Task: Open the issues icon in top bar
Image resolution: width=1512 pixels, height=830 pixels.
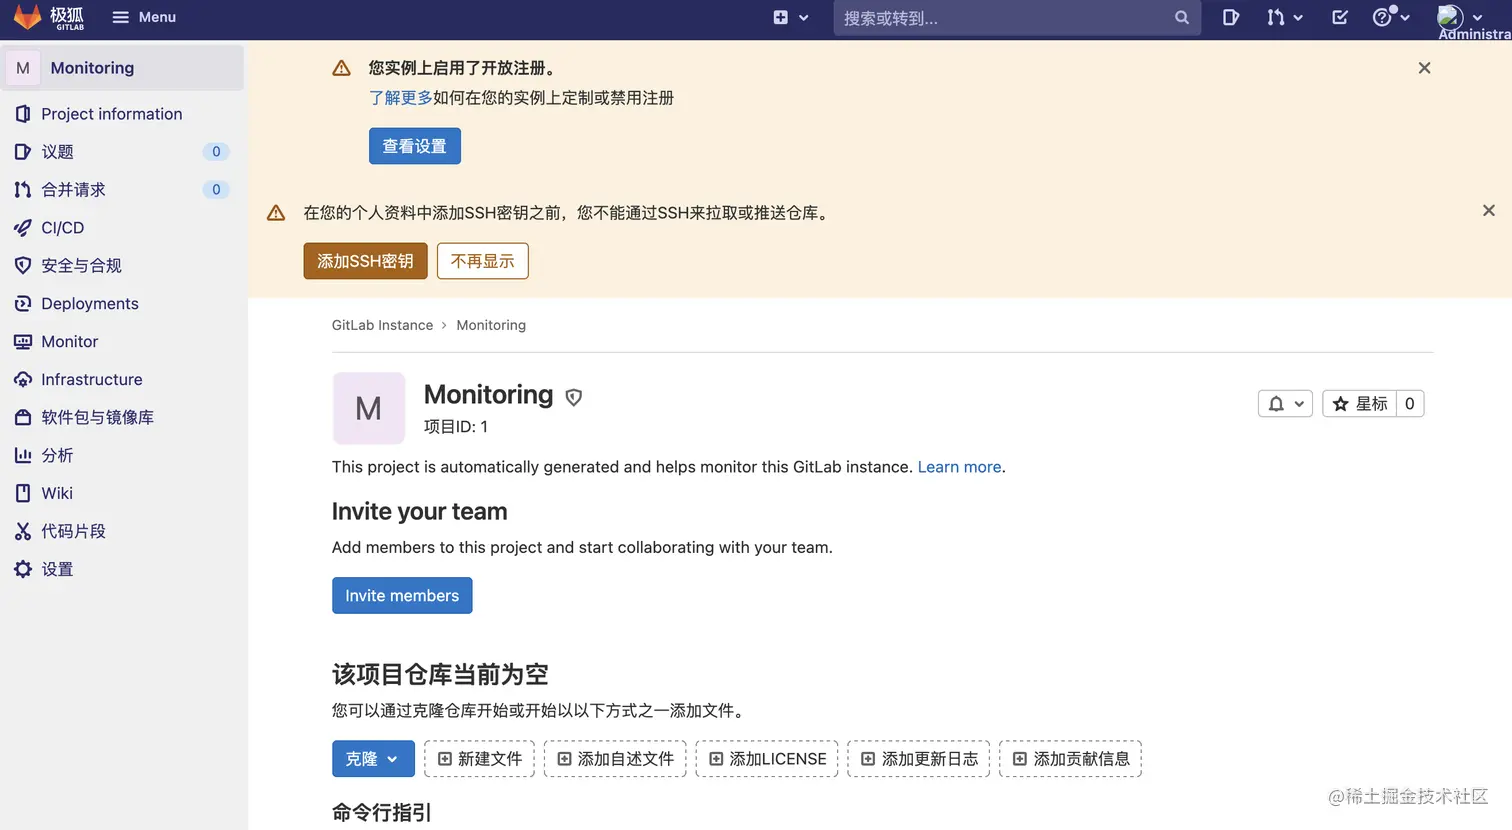Action: point(1231,17)
